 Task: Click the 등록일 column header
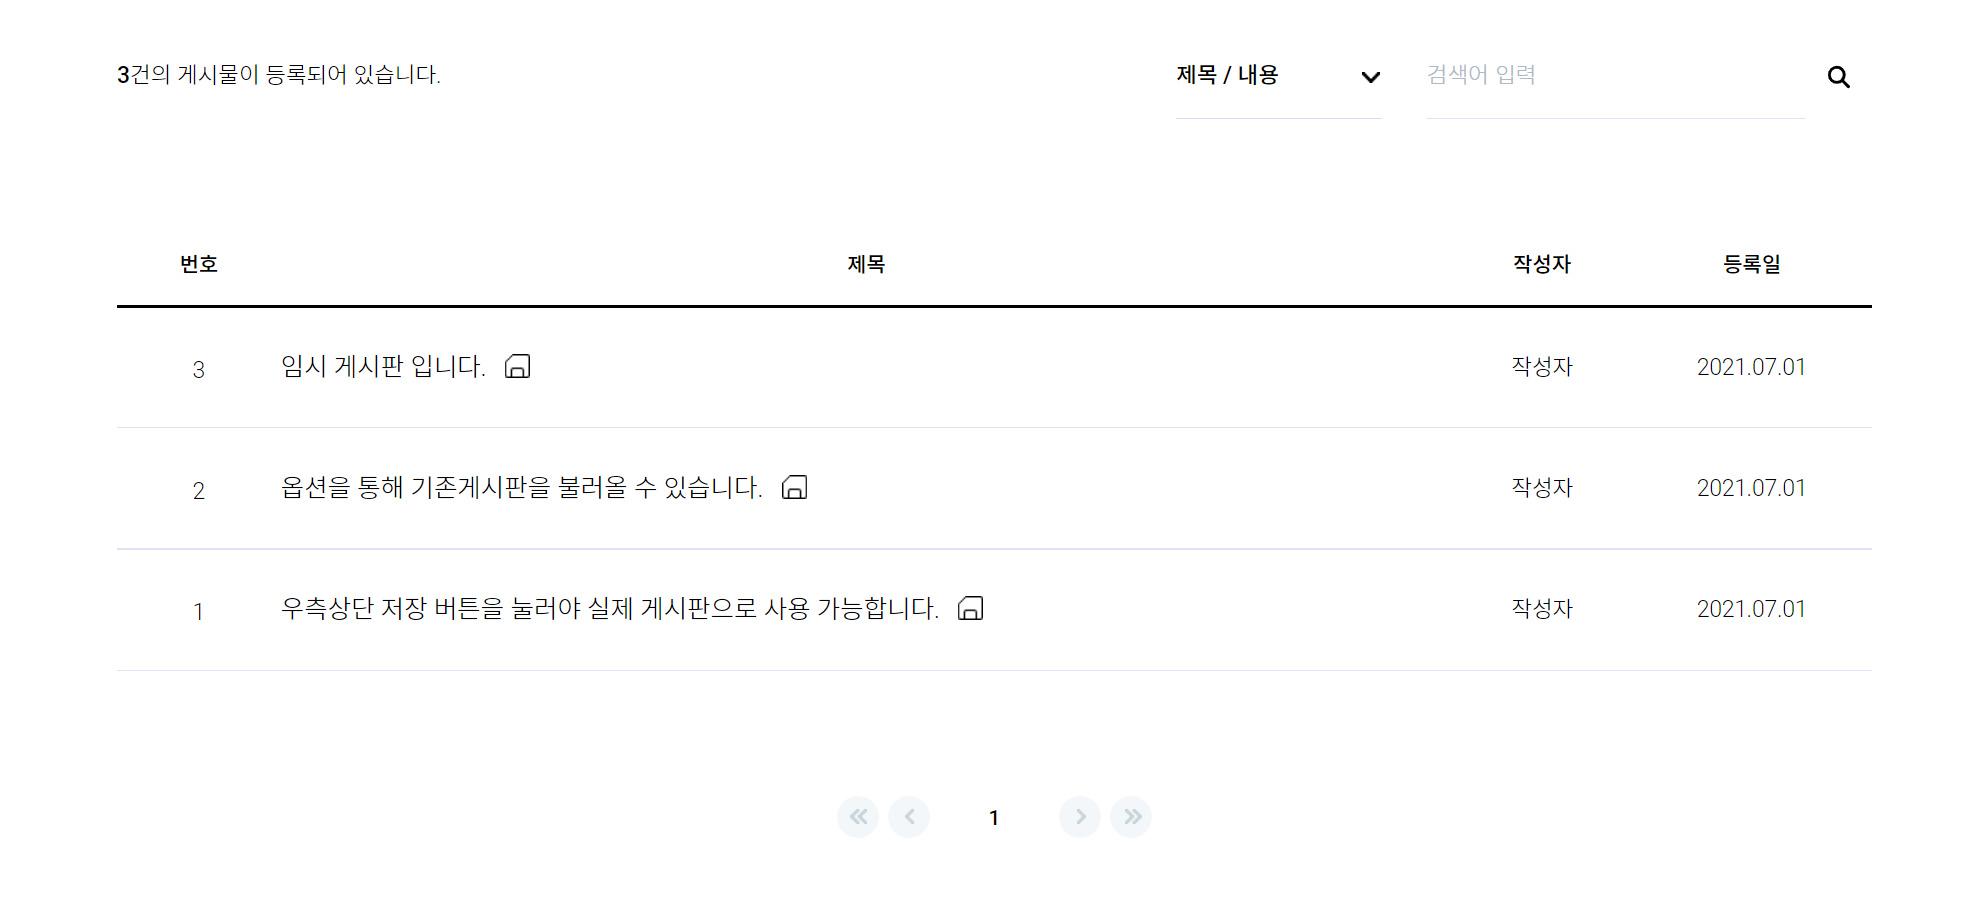1751,264
